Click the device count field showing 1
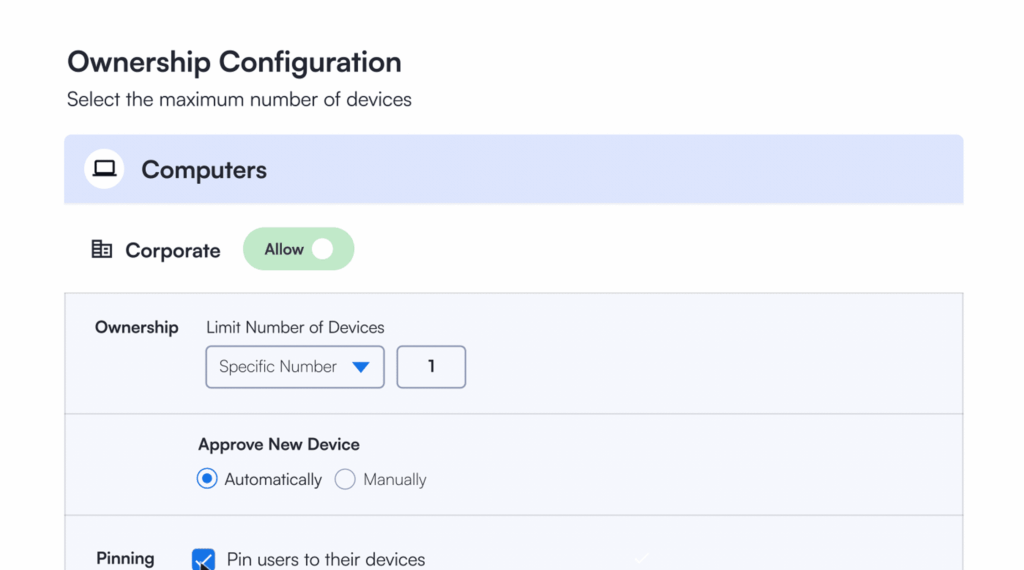This screenshot has width=1024, height=570. [431, 367]
